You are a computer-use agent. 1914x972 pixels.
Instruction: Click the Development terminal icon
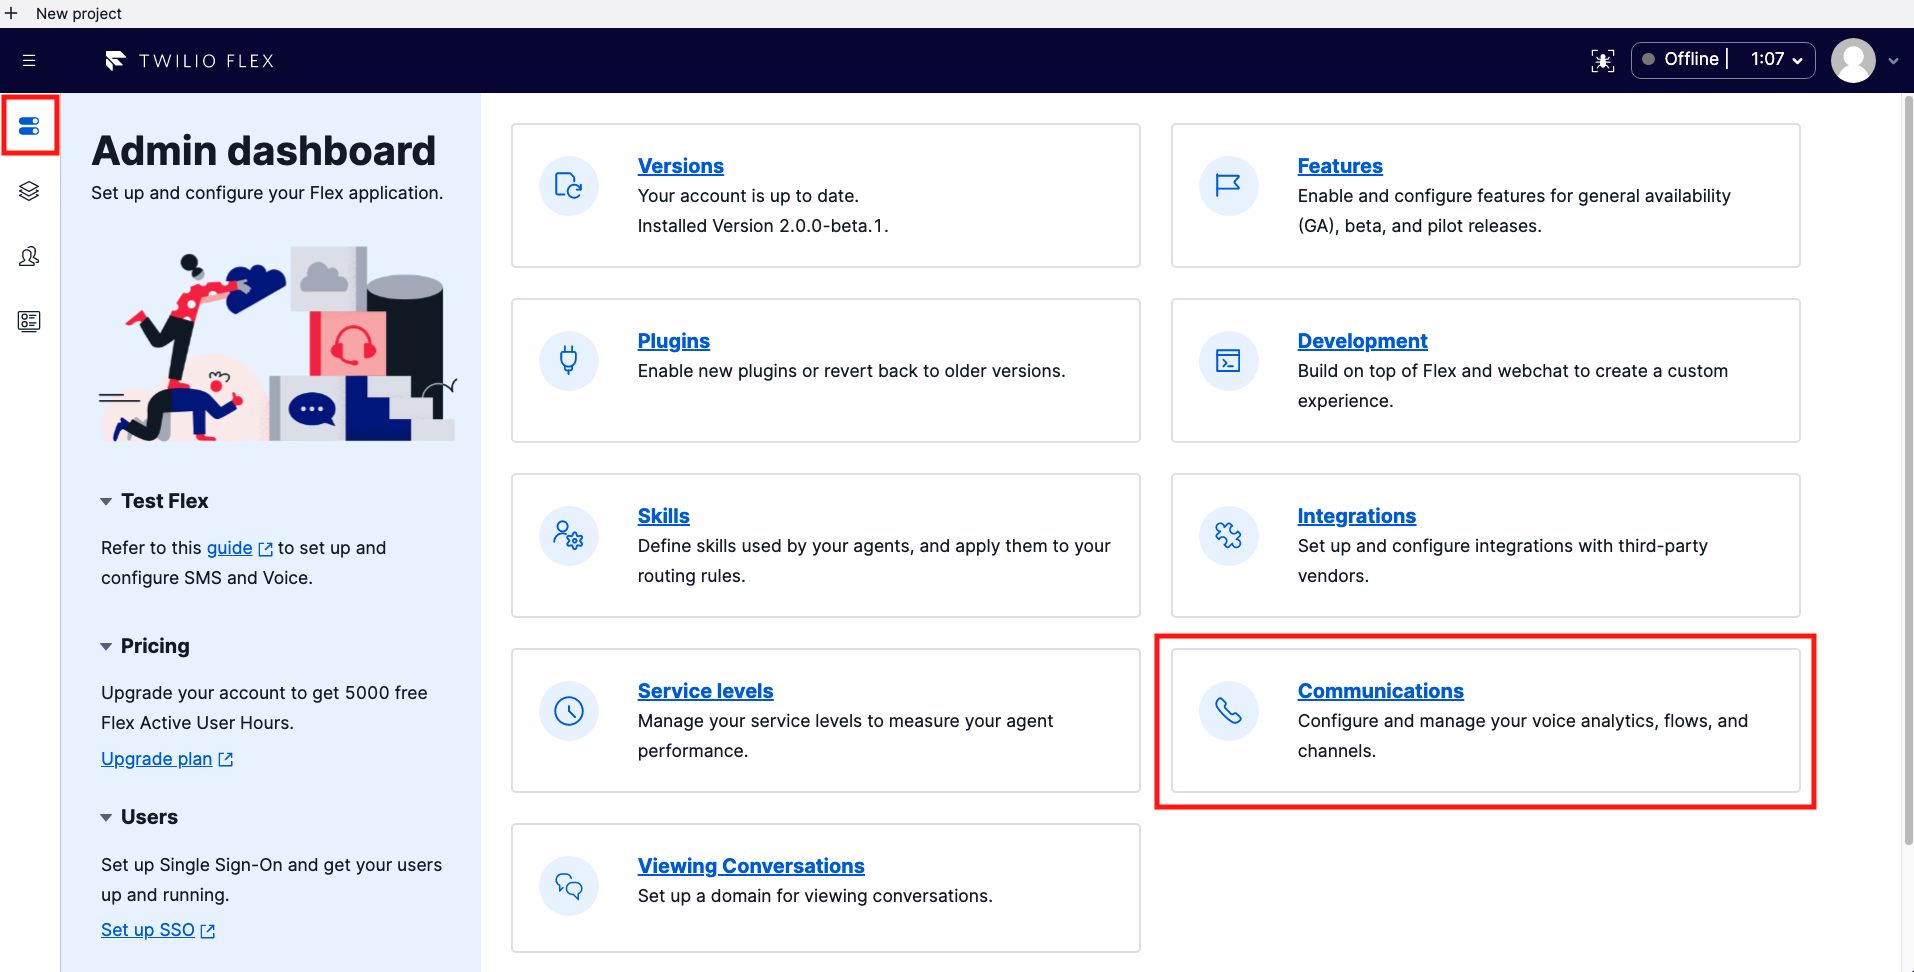1229,361
